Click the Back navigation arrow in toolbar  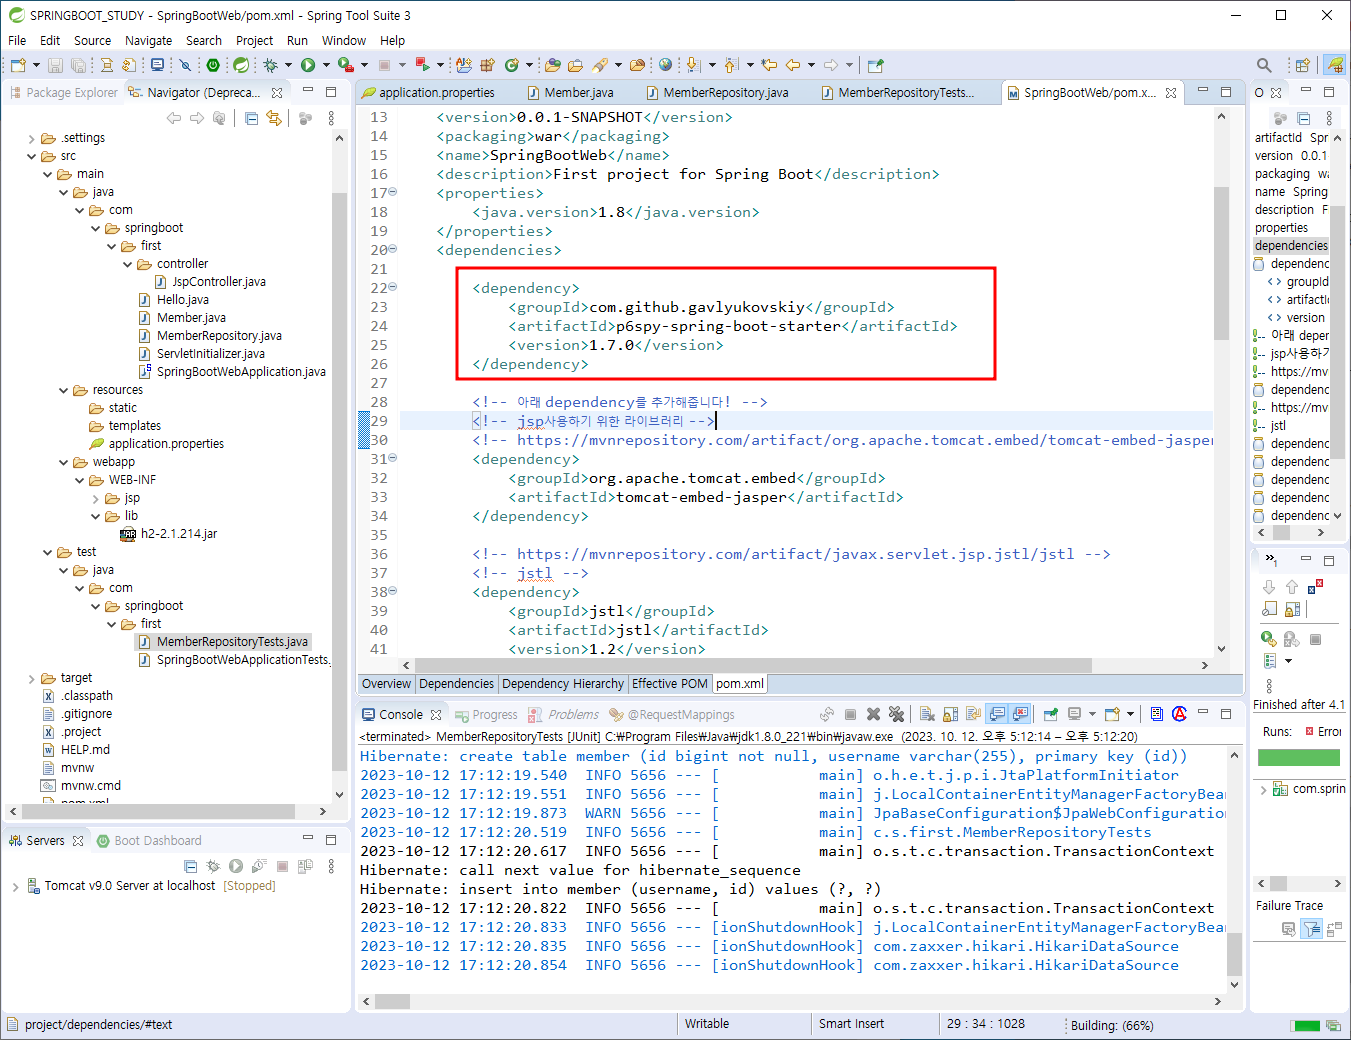793,65
